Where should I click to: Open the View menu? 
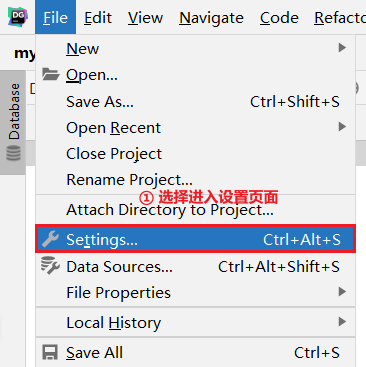coord(145,18)
